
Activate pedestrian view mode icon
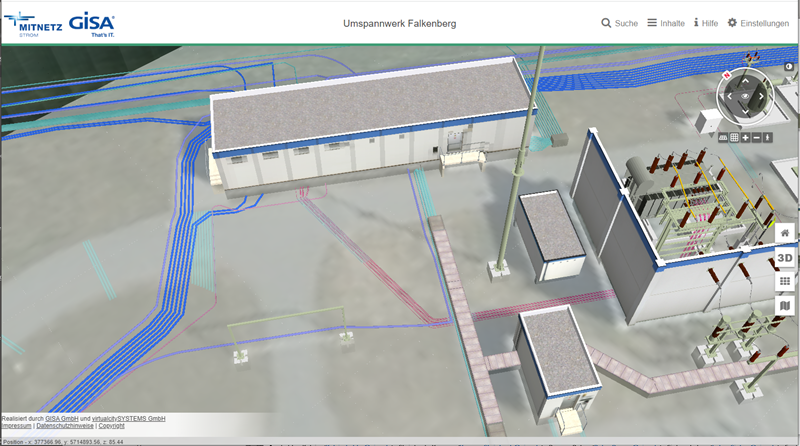(x=768, y=137)
